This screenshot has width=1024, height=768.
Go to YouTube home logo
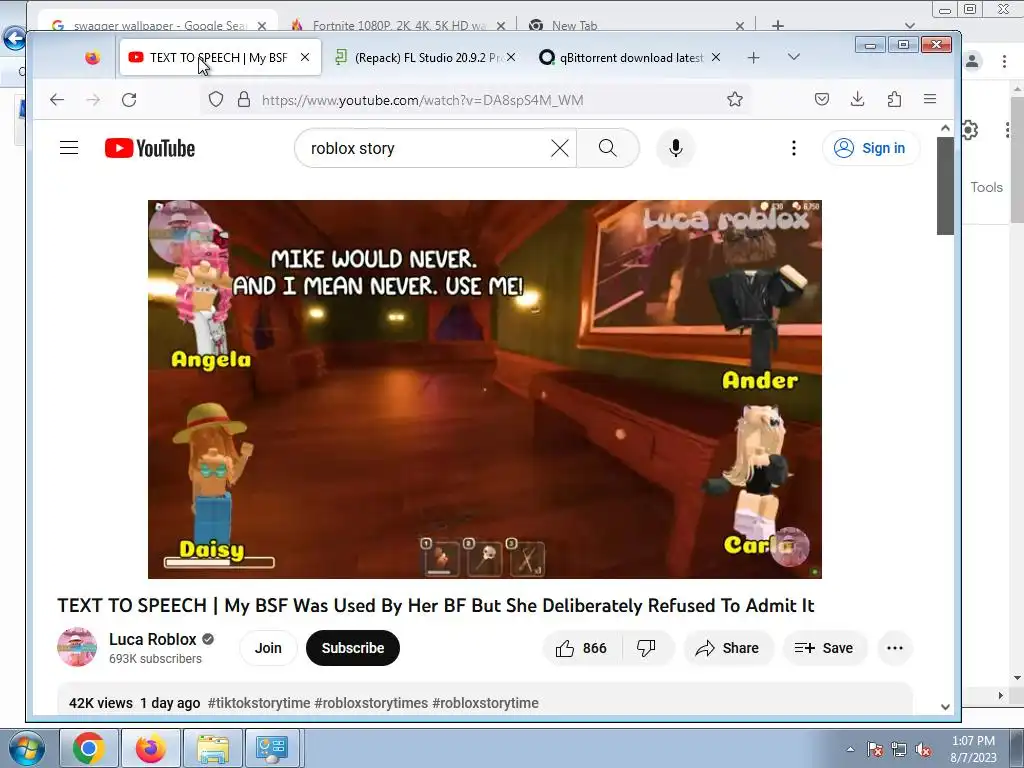tap(150, 148)
